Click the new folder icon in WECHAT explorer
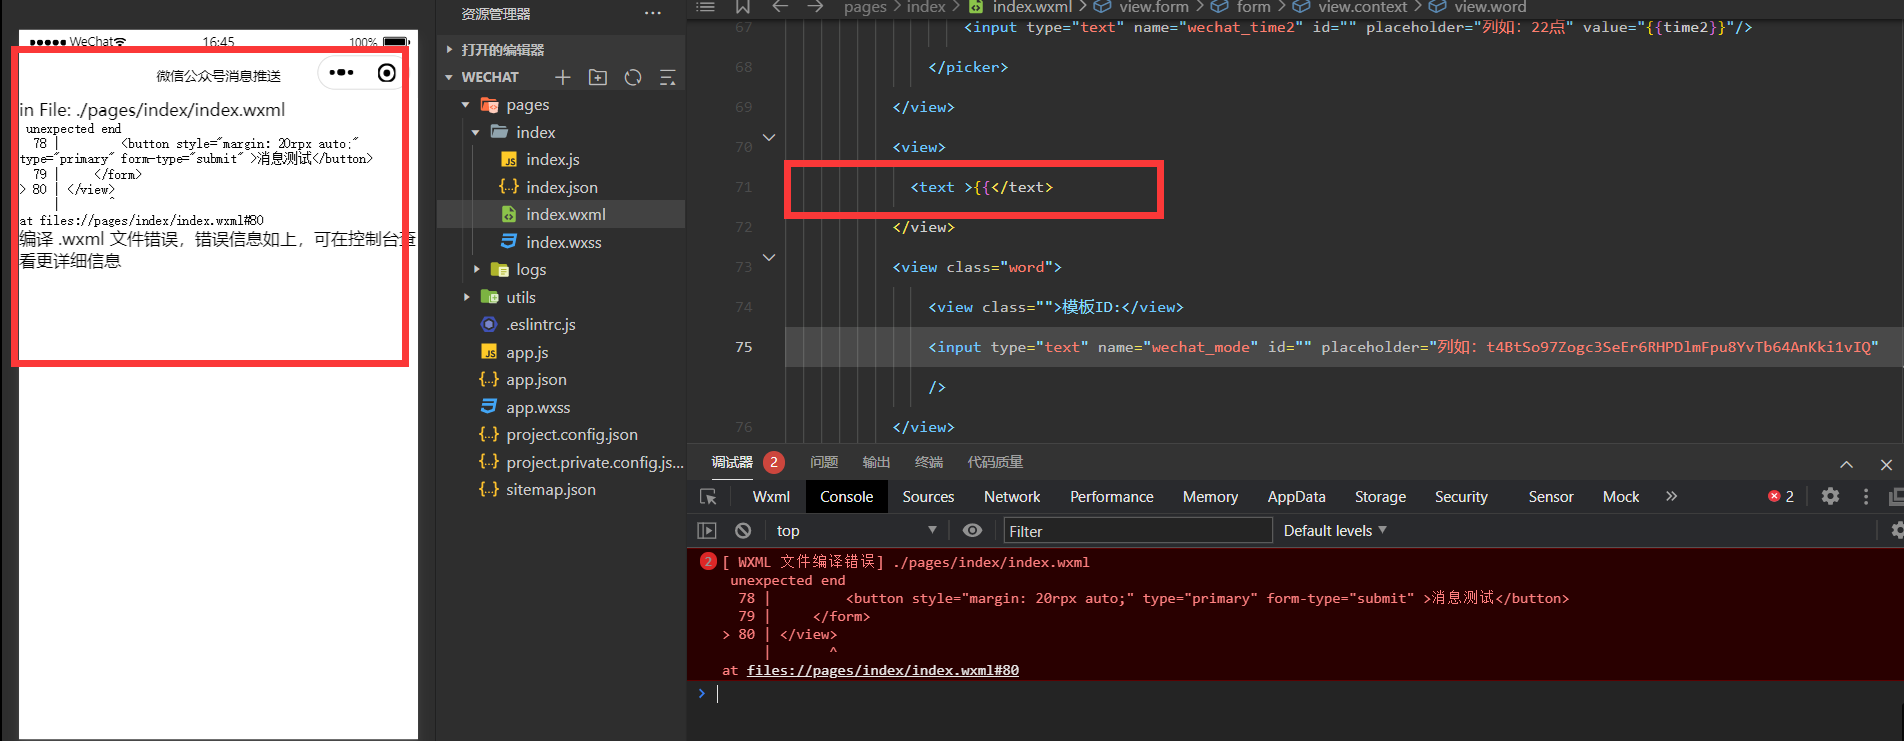This screenshot has width=1904, height=741. coord(598,77)
